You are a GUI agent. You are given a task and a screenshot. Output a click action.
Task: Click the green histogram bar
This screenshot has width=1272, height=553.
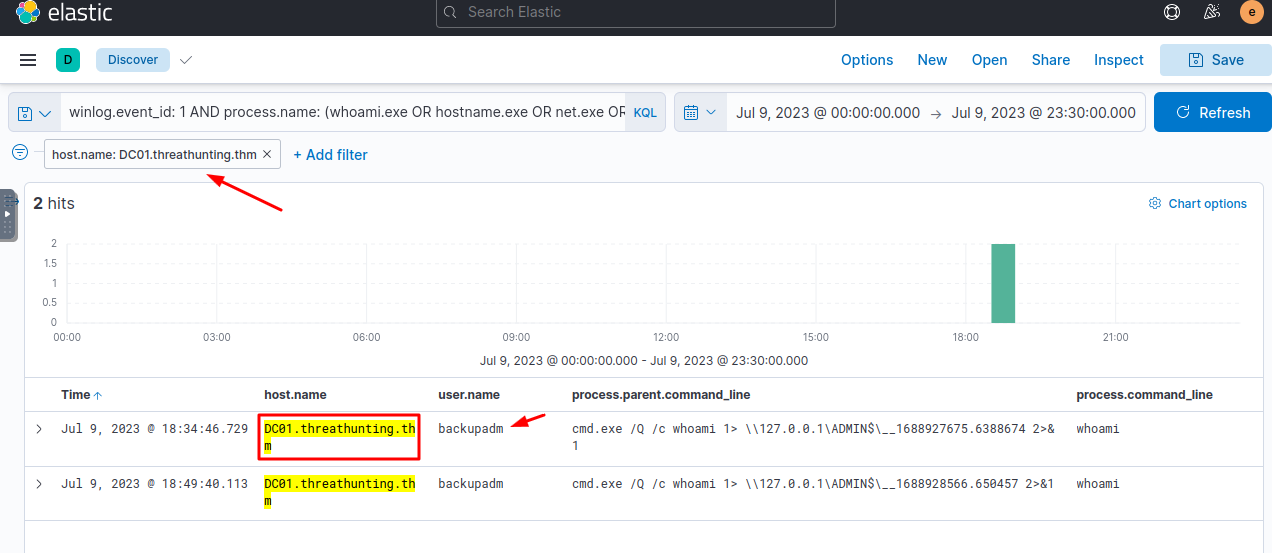(1002, 283)
